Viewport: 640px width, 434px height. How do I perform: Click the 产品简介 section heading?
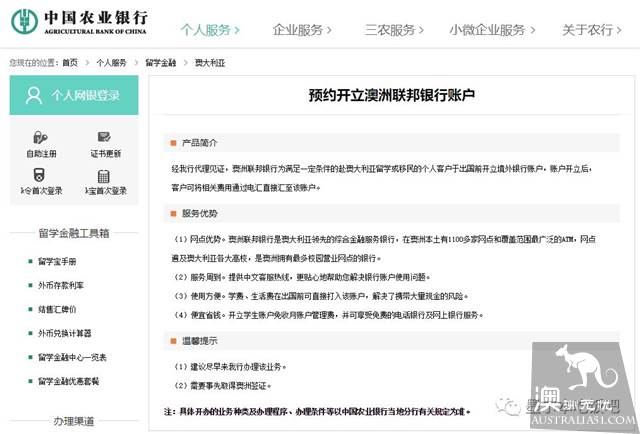click(200, 143)
